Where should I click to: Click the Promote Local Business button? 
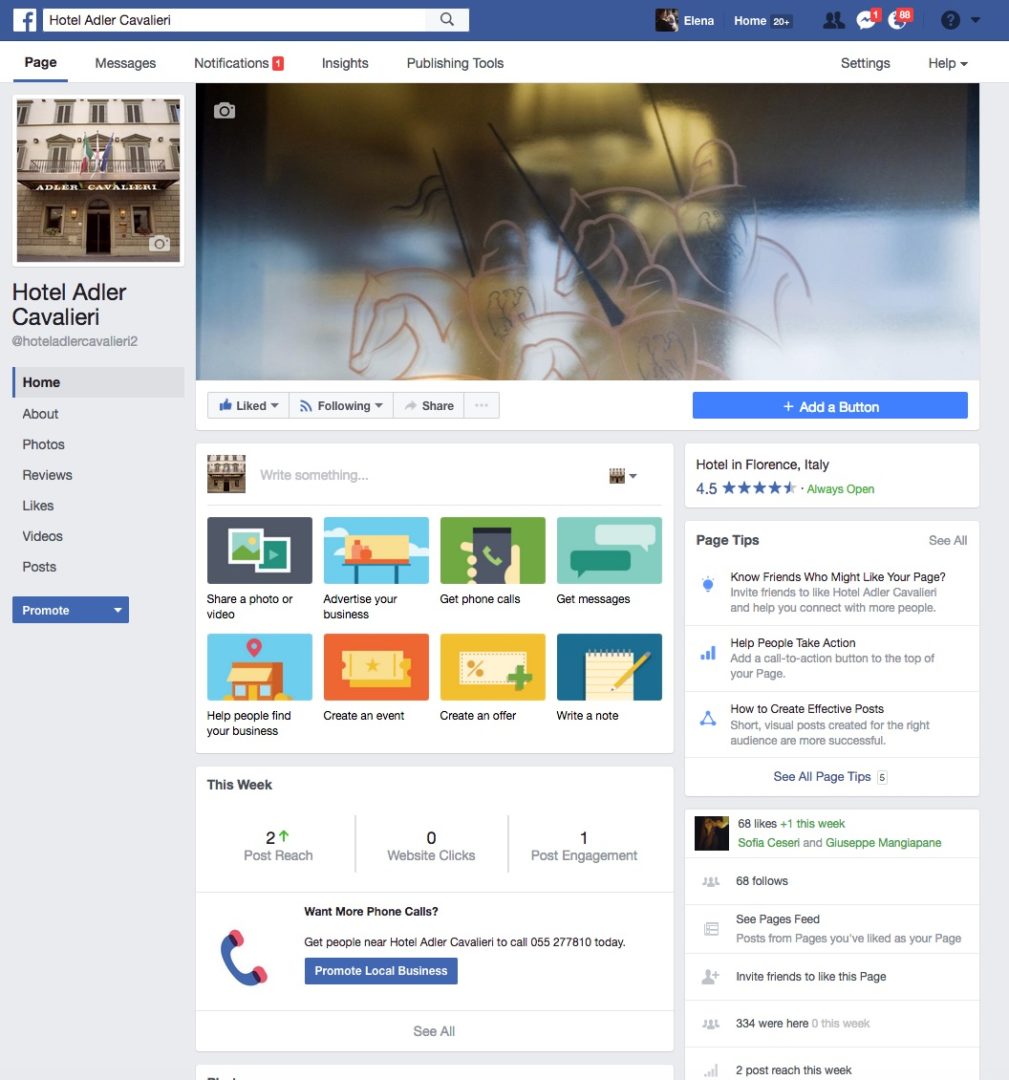[x=381, y=971]
